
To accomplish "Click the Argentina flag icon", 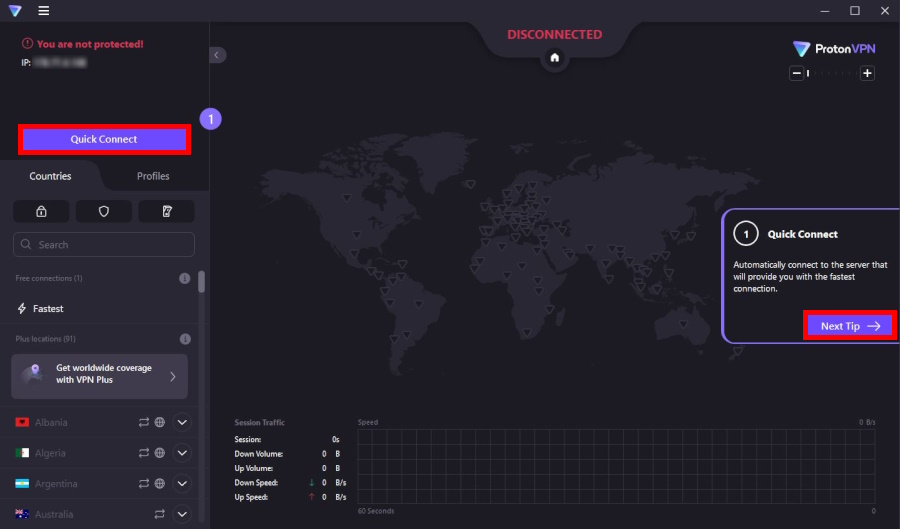I will pyautogui.click(x=22, y=484).
